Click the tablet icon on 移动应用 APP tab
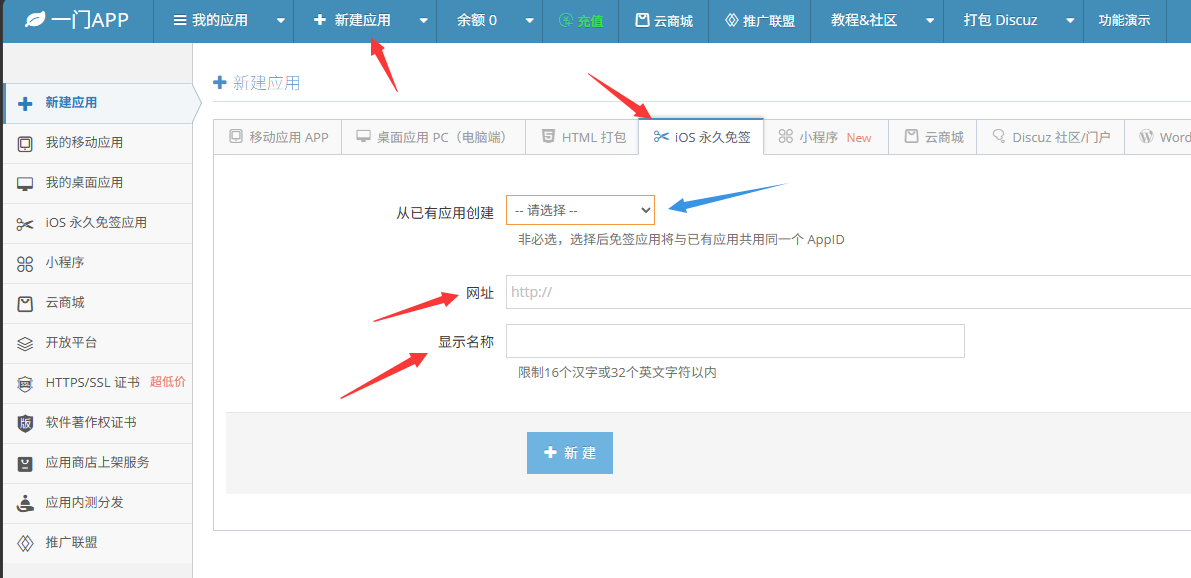The width and height of the screenshot is (1191, 578). tap(235, 137)
